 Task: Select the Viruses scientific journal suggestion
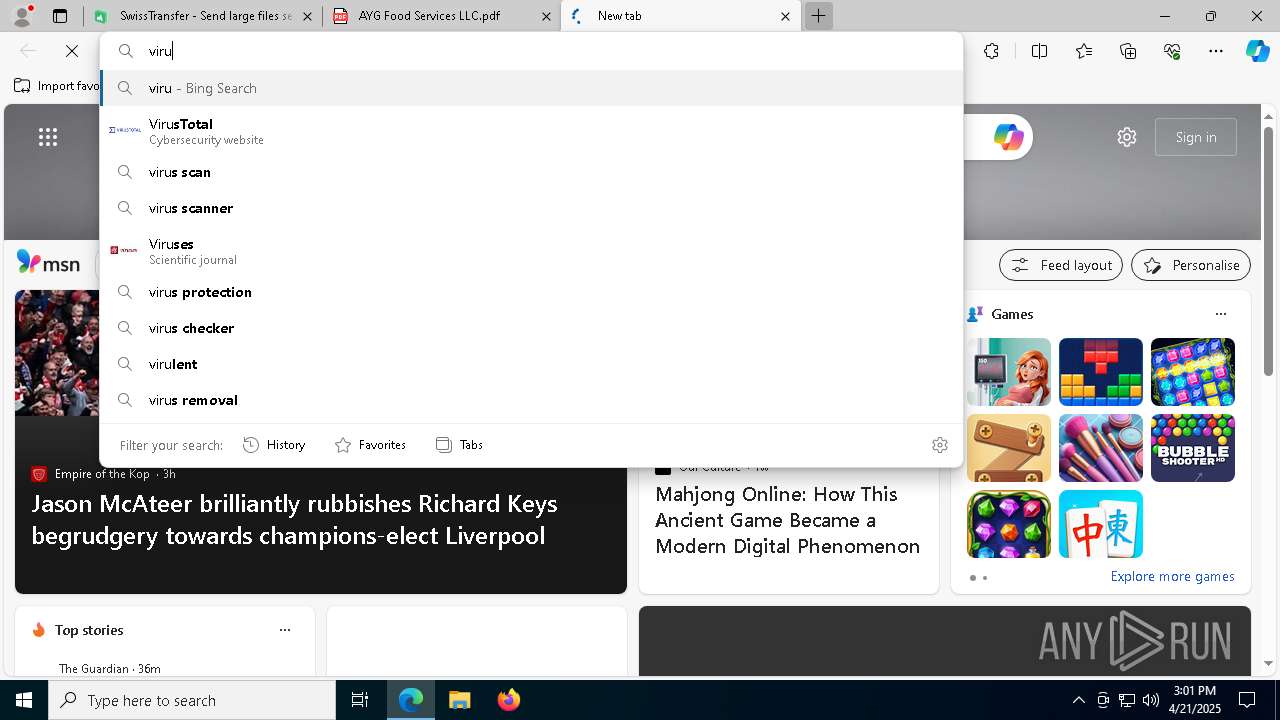[x=531, y=251]
